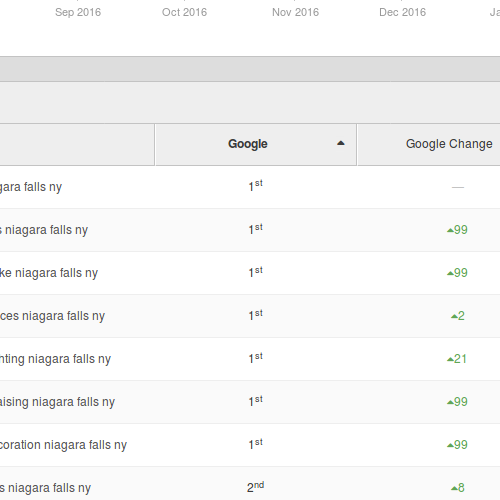Click the Nov 2016 axis label

tap(295, 12)
